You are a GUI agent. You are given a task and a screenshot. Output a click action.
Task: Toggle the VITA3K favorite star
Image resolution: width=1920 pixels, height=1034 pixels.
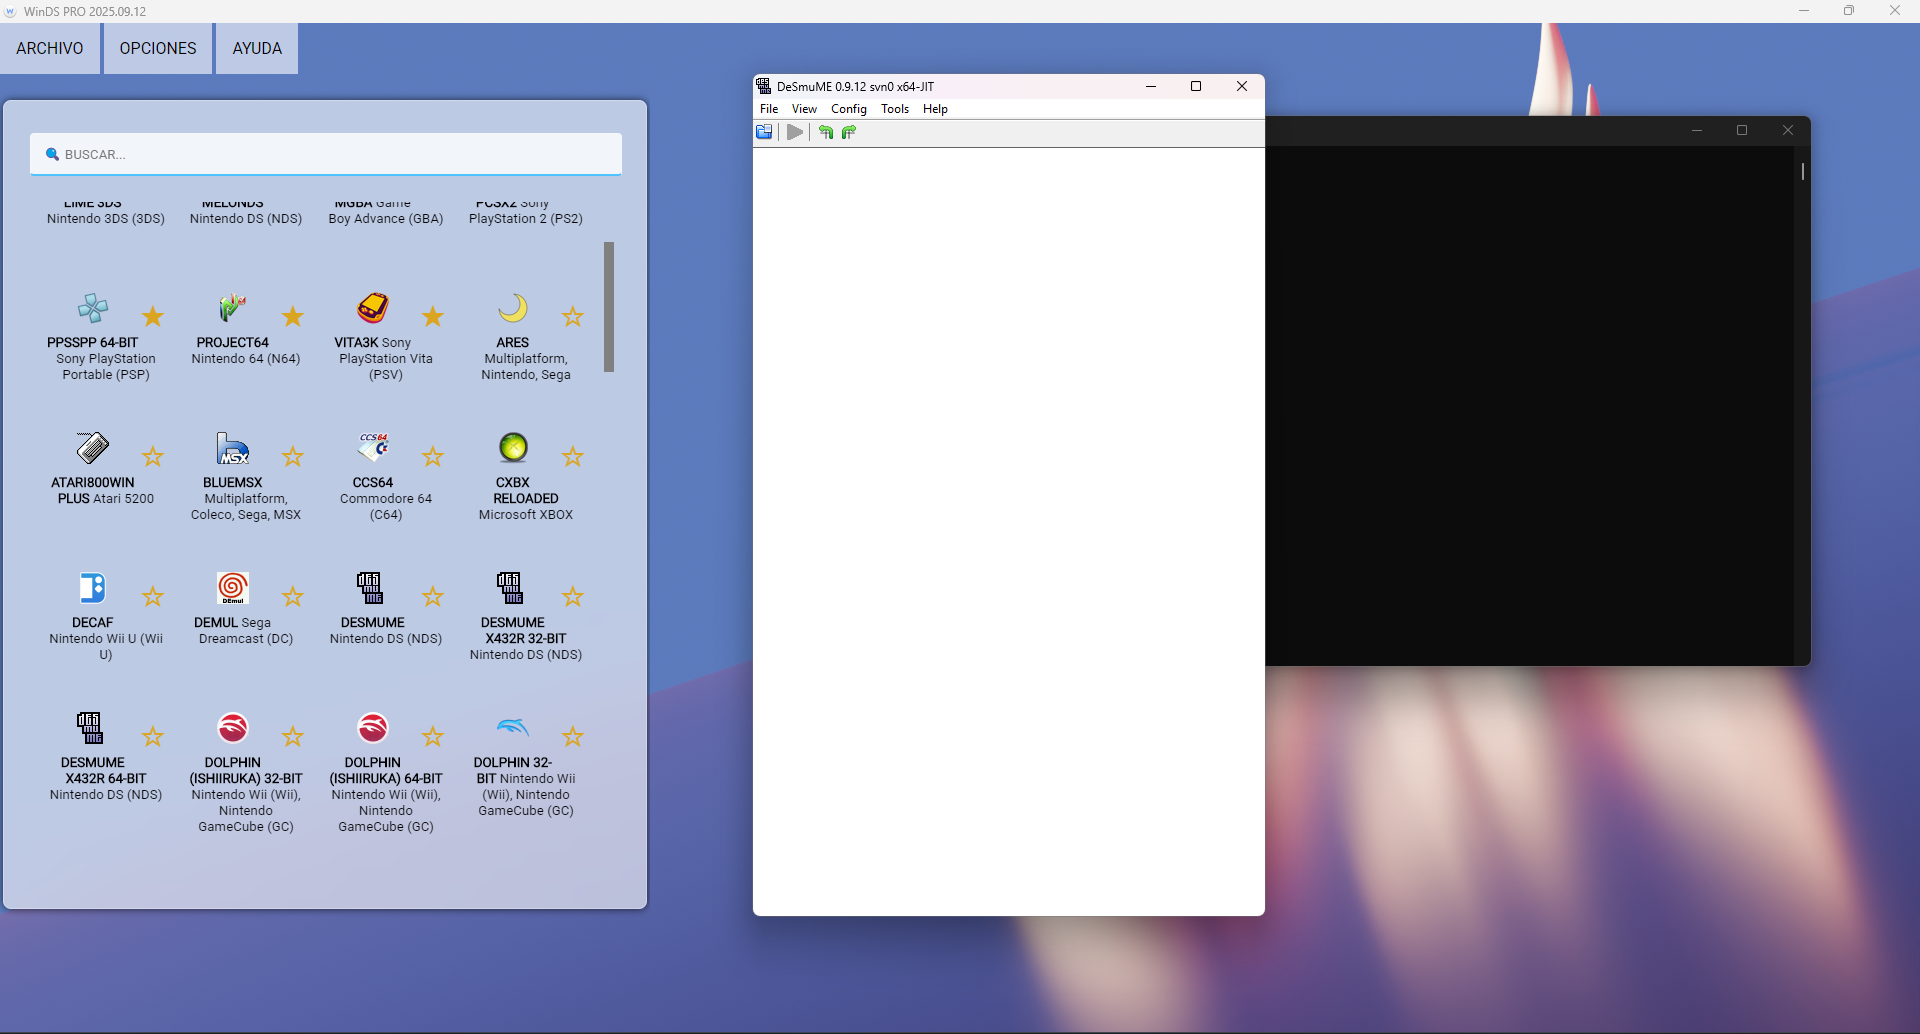click(x=433, y=317)
